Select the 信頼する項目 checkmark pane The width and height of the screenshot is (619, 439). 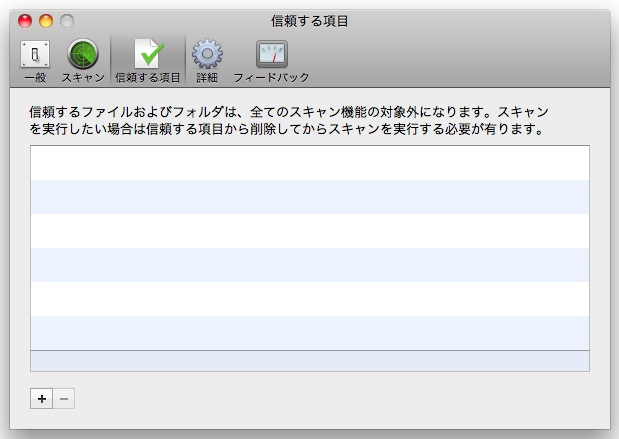(x=148, y=61)
